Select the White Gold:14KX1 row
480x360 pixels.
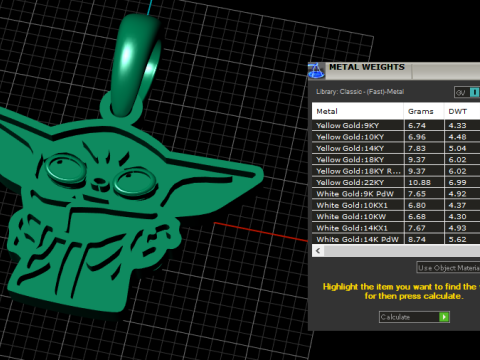[x=396, y=228]
